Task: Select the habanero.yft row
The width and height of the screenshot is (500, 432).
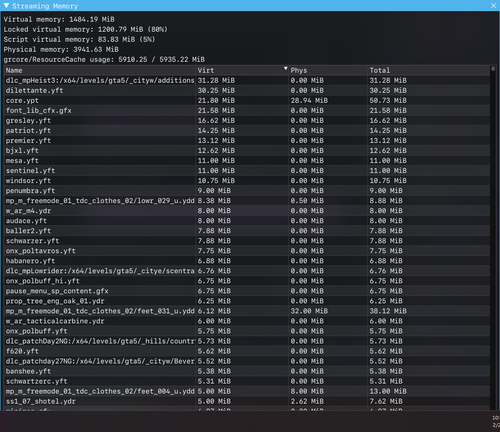Action: [x=247, y=261]
